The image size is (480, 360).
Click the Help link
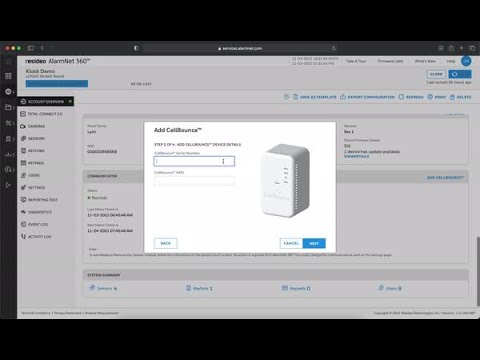[x=451, y=61]
